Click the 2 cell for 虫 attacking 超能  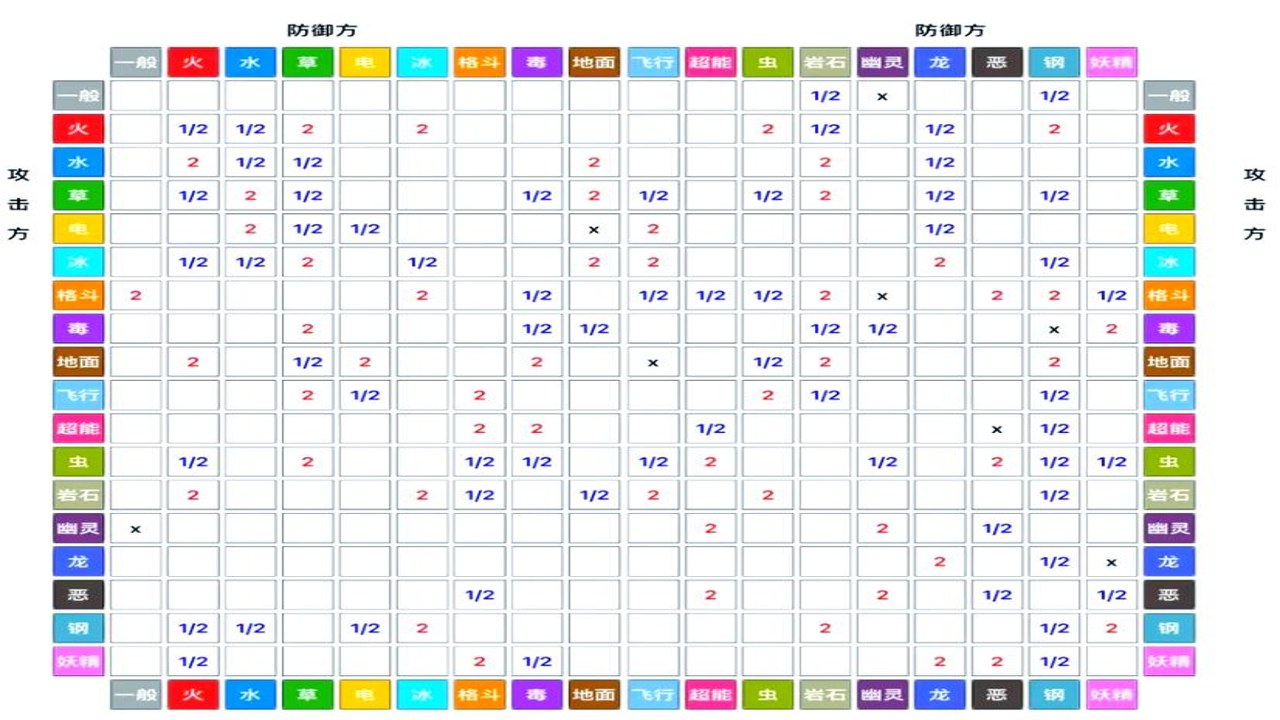coord(711,462)
